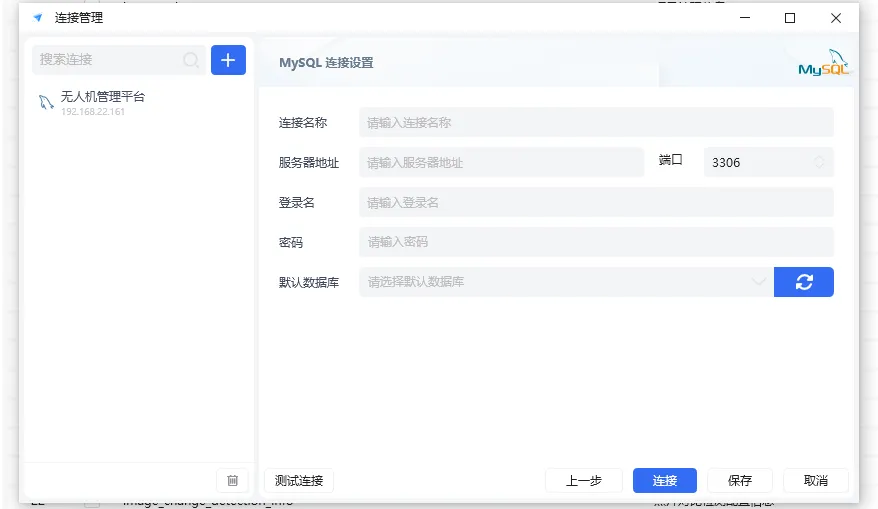Screen dimensions: 878x509
Task: Click the trash delete icon
Action: pyautogui.click(x=232, y=480)
